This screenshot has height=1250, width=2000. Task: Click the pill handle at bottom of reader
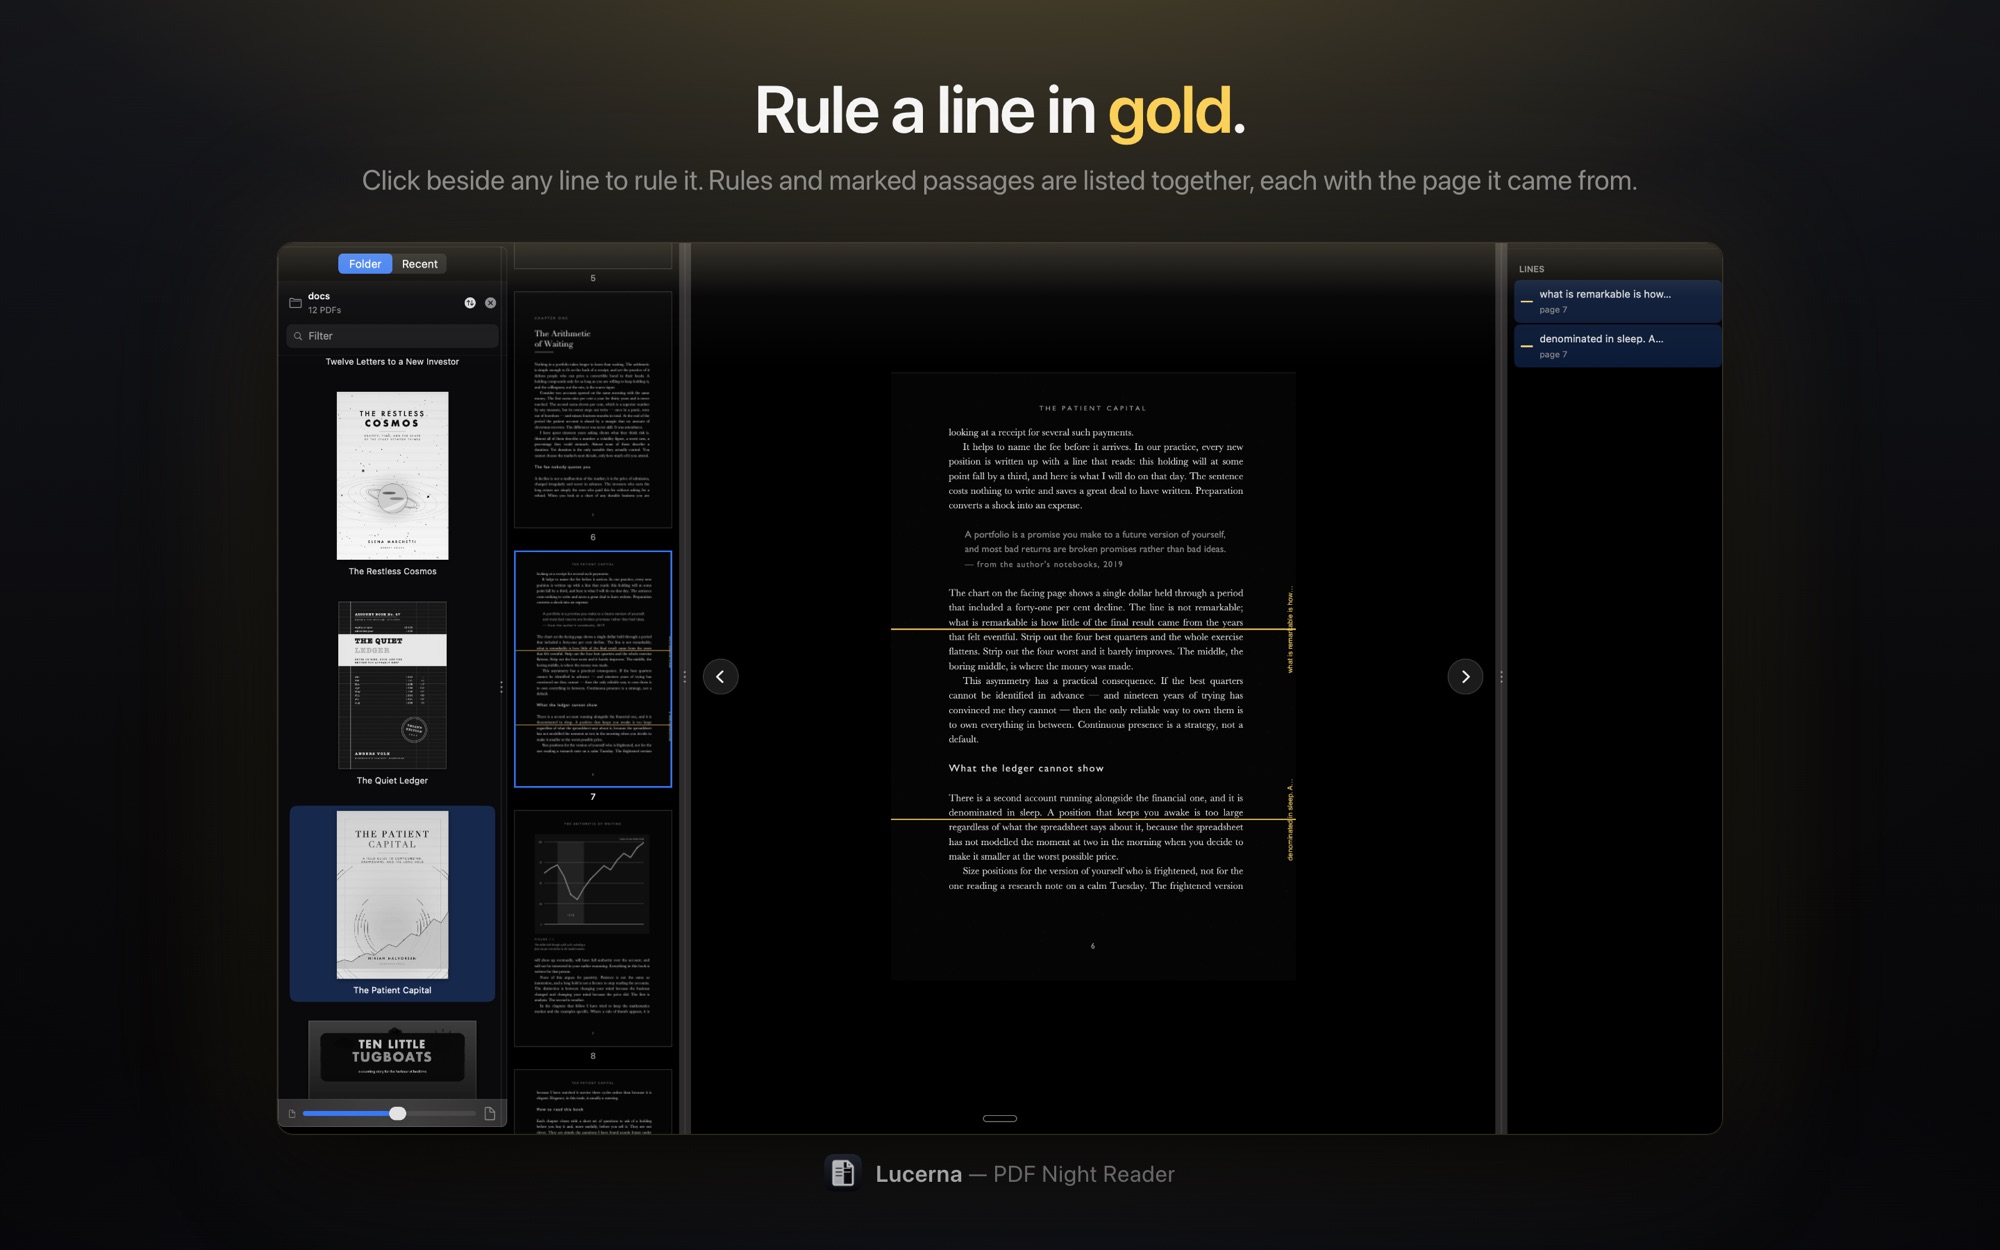coord(1000,1118)
